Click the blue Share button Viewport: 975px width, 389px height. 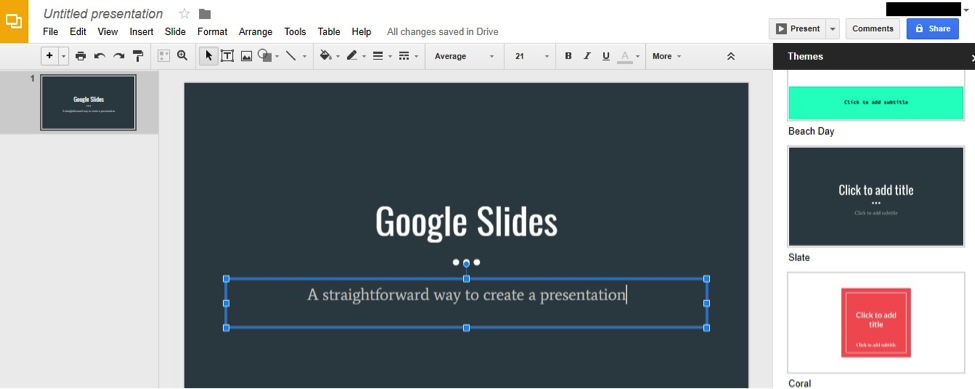pyautogui.click(x=932, y=29)
